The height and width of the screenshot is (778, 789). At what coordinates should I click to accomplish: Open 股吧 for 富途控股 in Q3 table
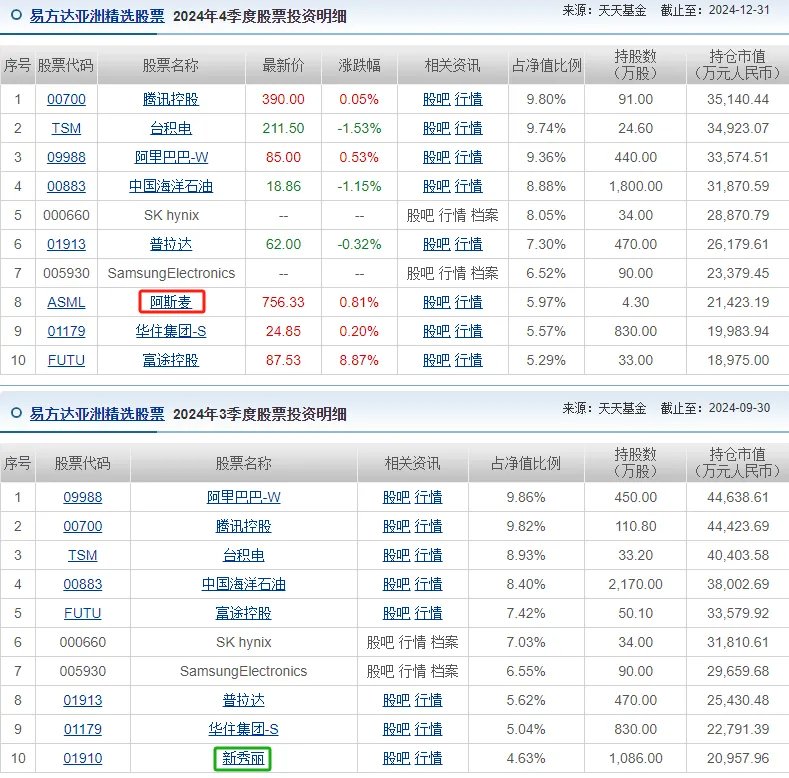(x=397, y=613)
